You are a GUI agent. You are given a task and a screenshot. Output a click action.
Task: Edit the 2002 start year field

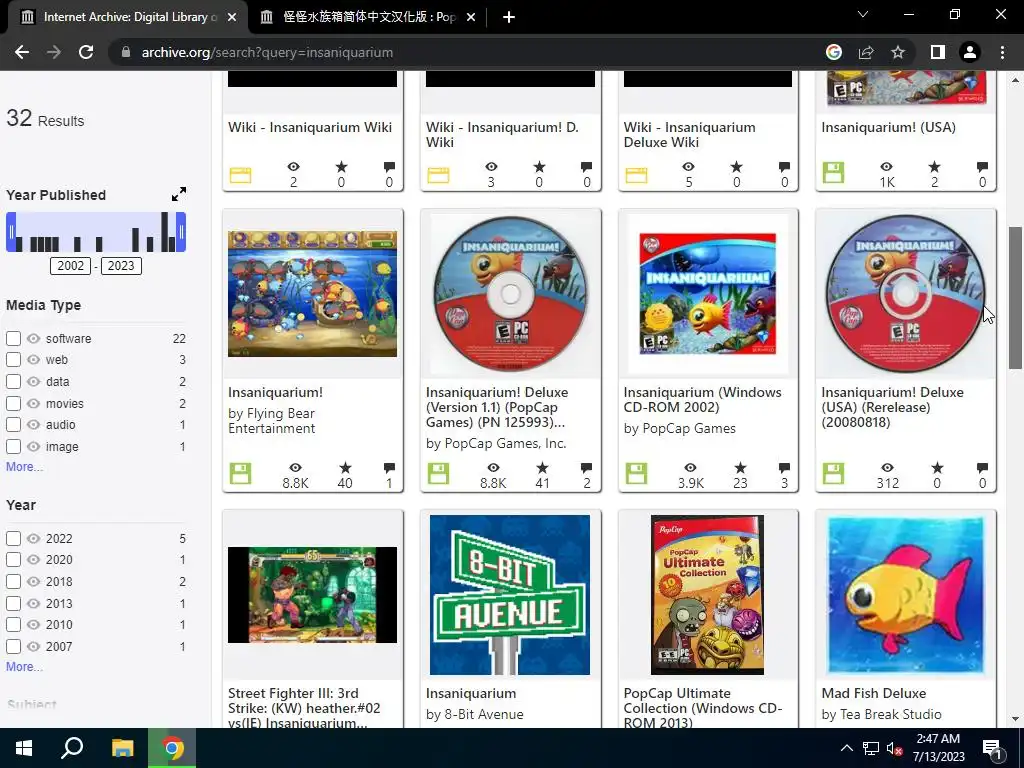point(71,266)
